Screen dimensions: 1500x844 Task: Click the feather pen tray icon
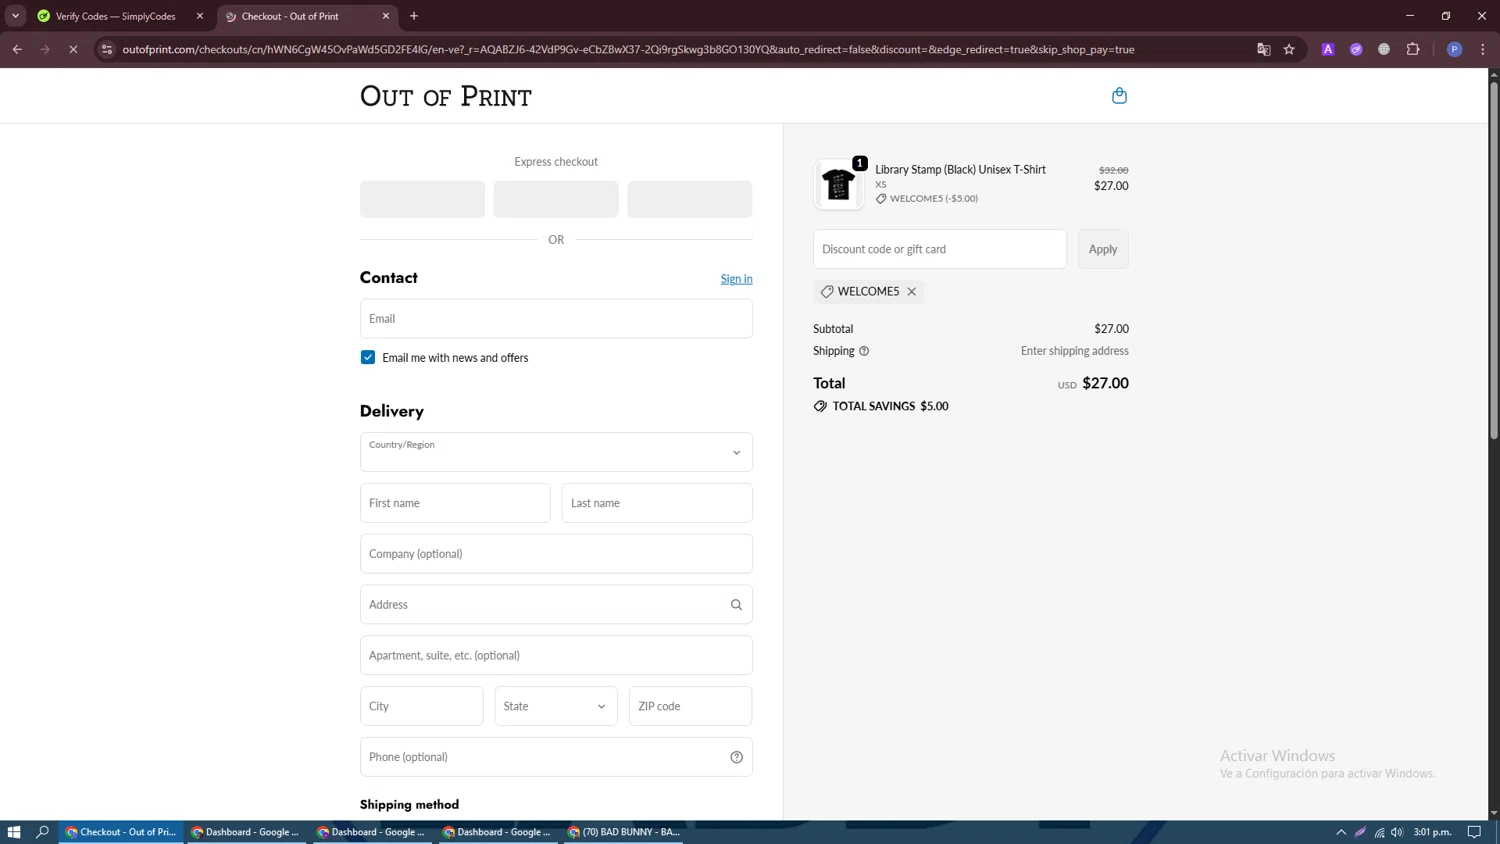1360,832
